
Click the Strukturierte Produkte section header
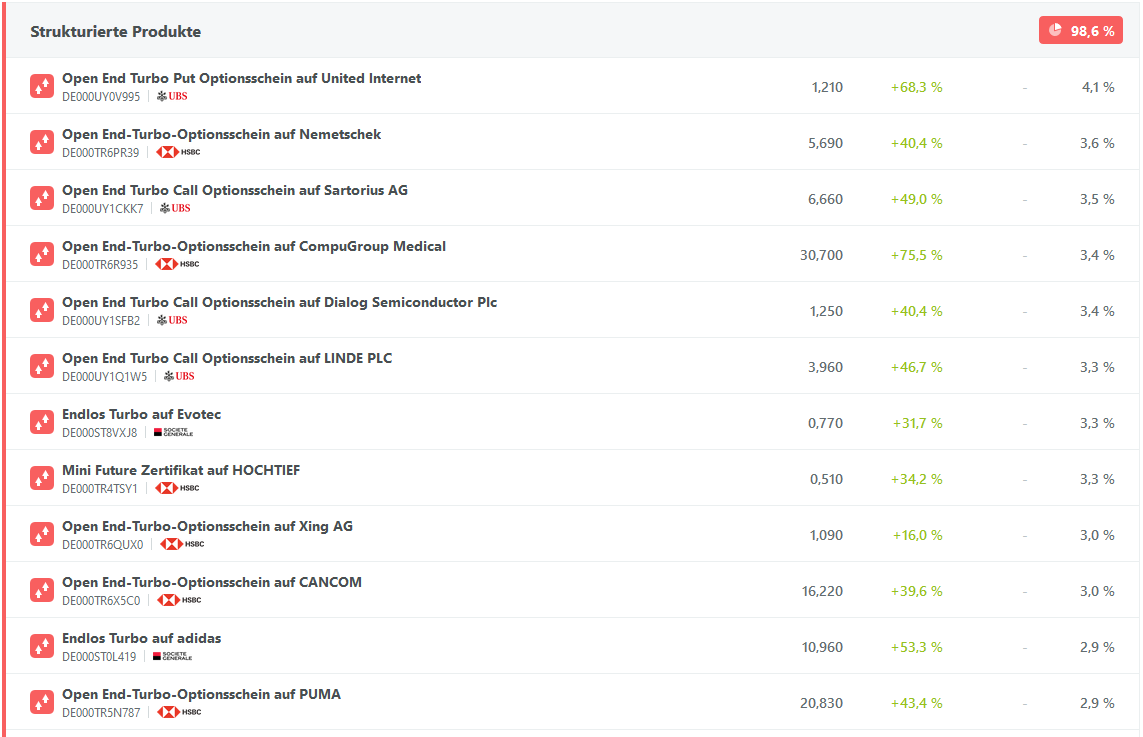(x=115, y=32)
